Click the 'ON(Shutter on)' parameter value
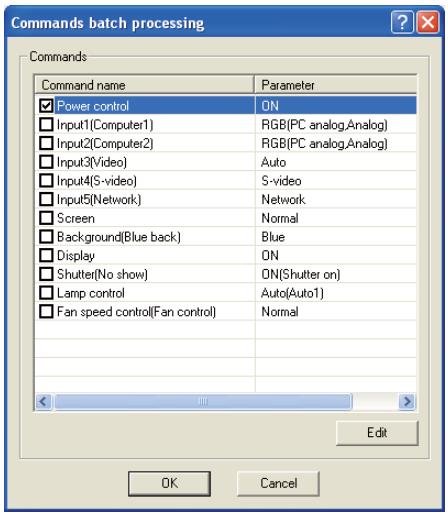 point(301,274)
